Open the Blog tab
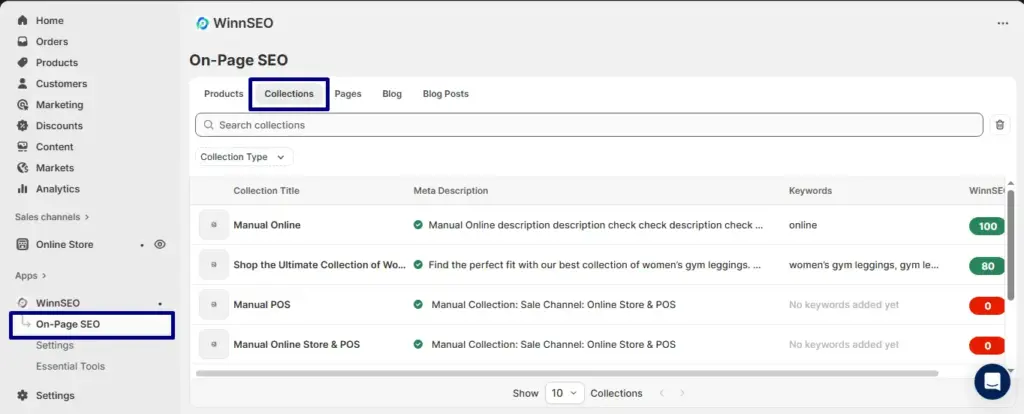The image size is (1024, 414). click(x=392, y=93)
